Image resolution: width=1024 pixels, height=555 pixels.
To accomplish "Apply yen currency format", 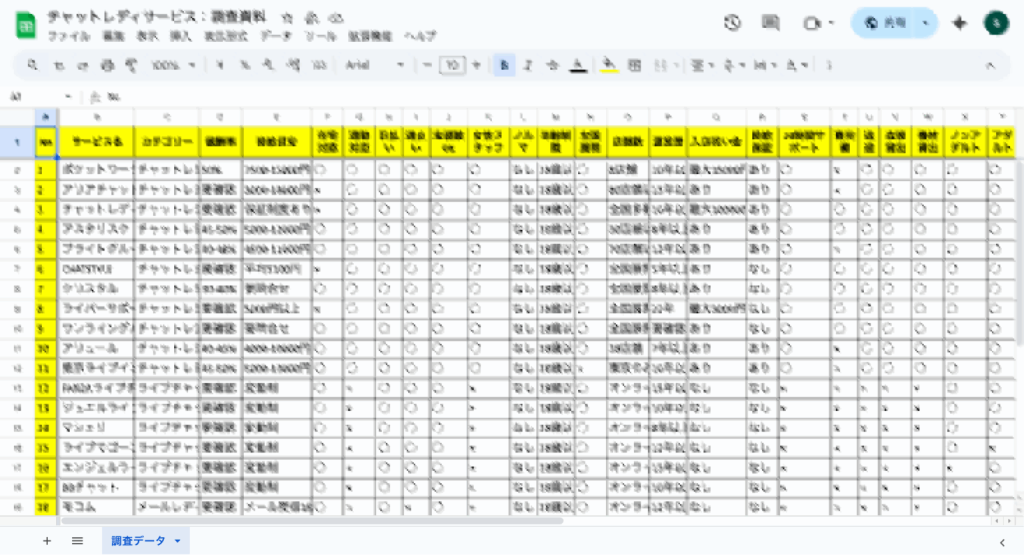I will coord(220,65).
